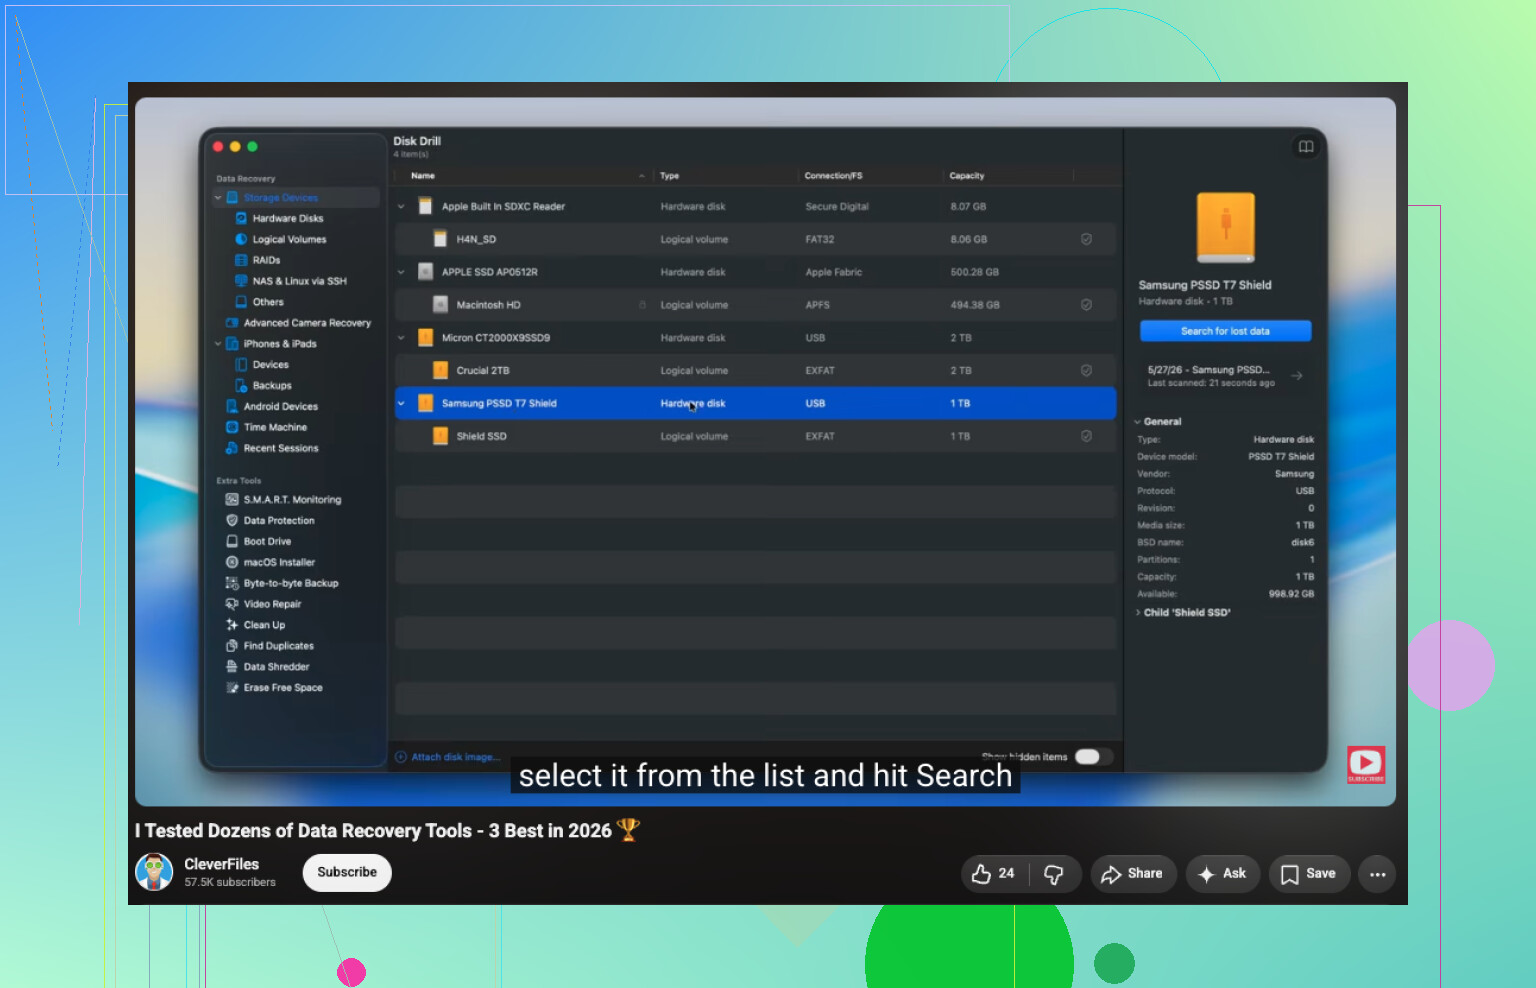Open the more actions three-dot menu
This screenshot has width=1536, height=988.
pyautogui.click(x=1377, y=874)
